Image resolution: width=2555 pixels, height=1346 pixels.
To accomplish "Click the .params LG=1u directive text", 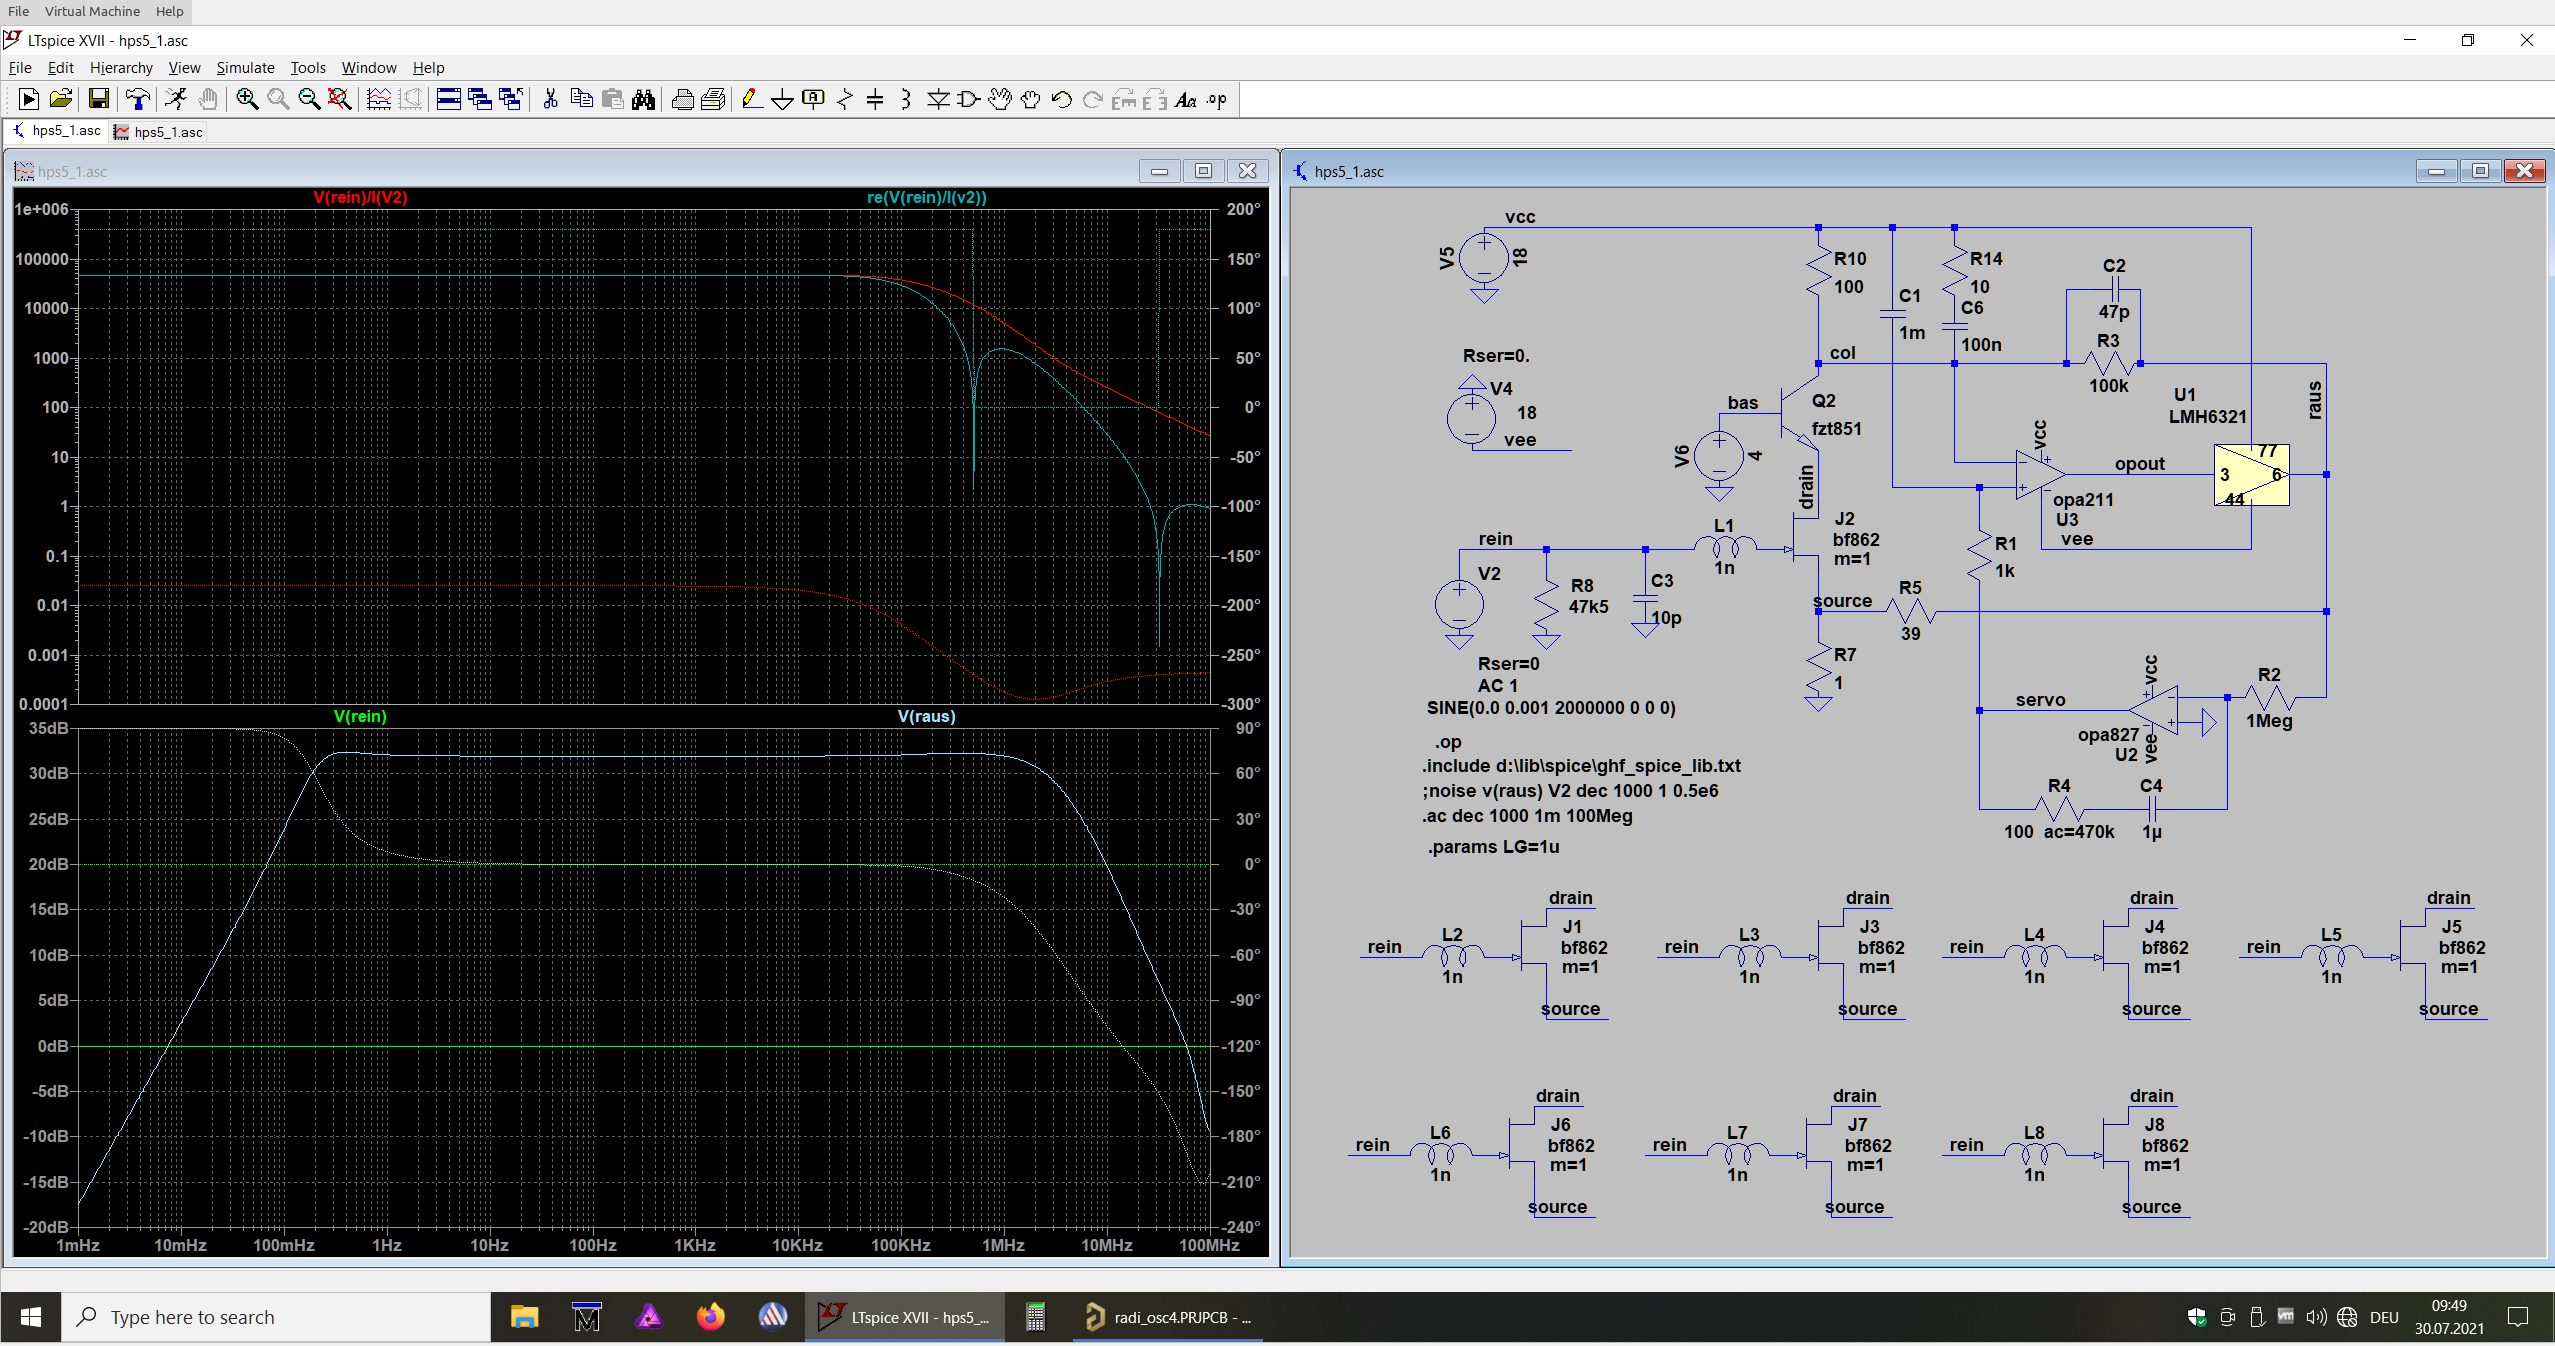I will coord(1493,847).
